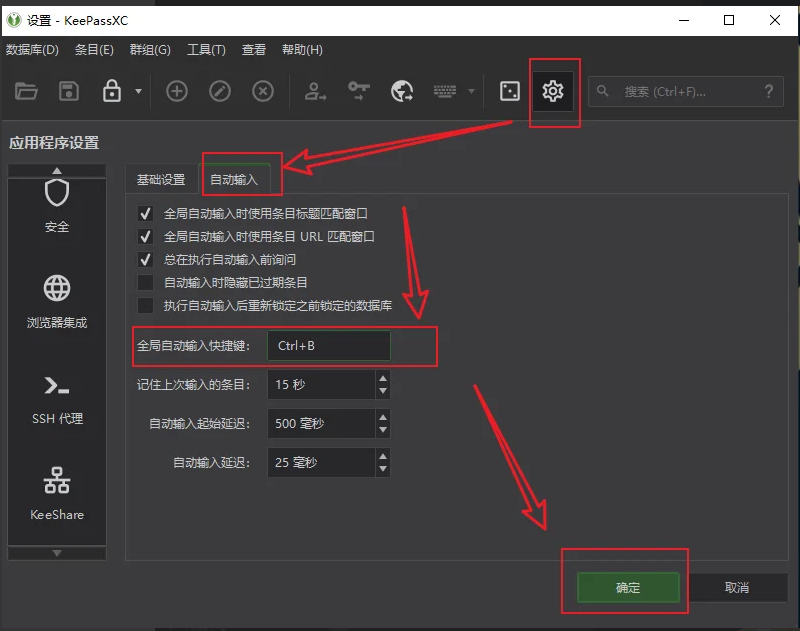Open the 数据库(D) menu

pos(32,50)
